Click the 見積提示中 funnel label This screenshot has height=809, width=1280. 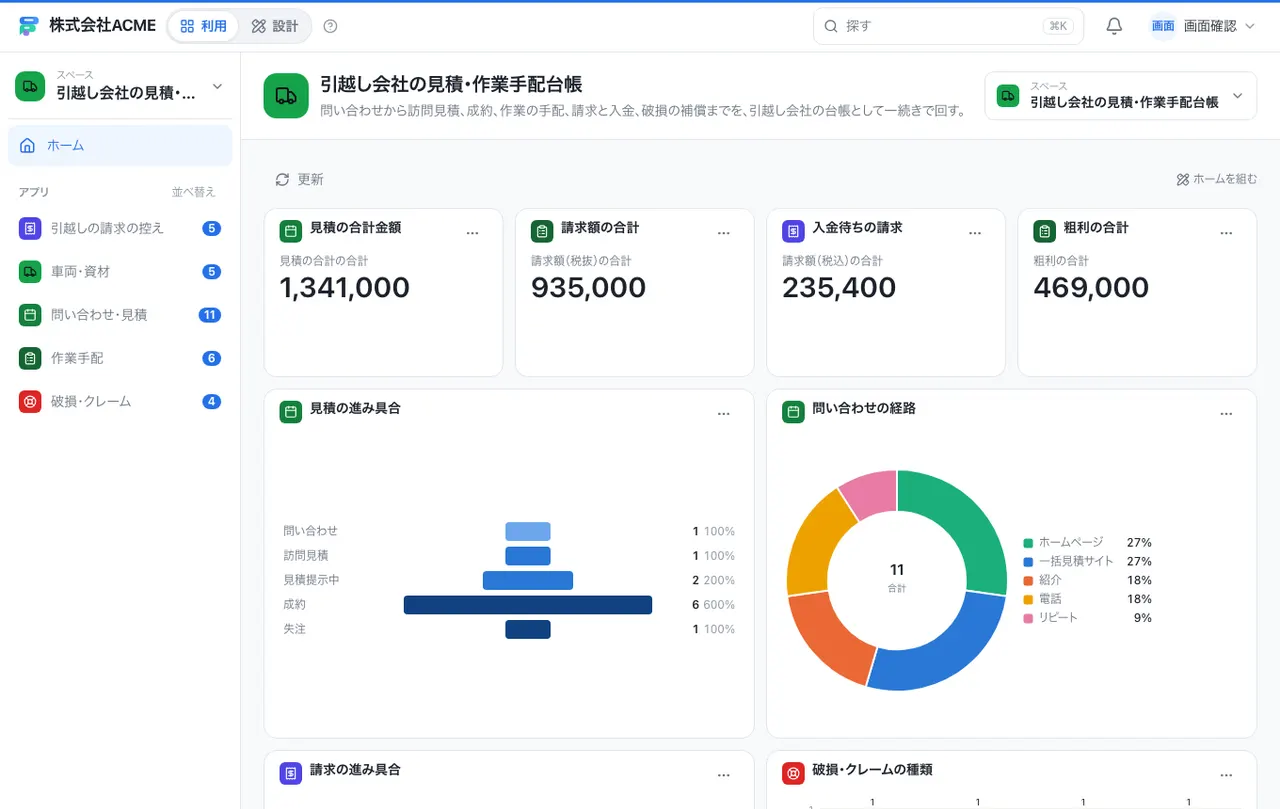(x=311, y=580)
